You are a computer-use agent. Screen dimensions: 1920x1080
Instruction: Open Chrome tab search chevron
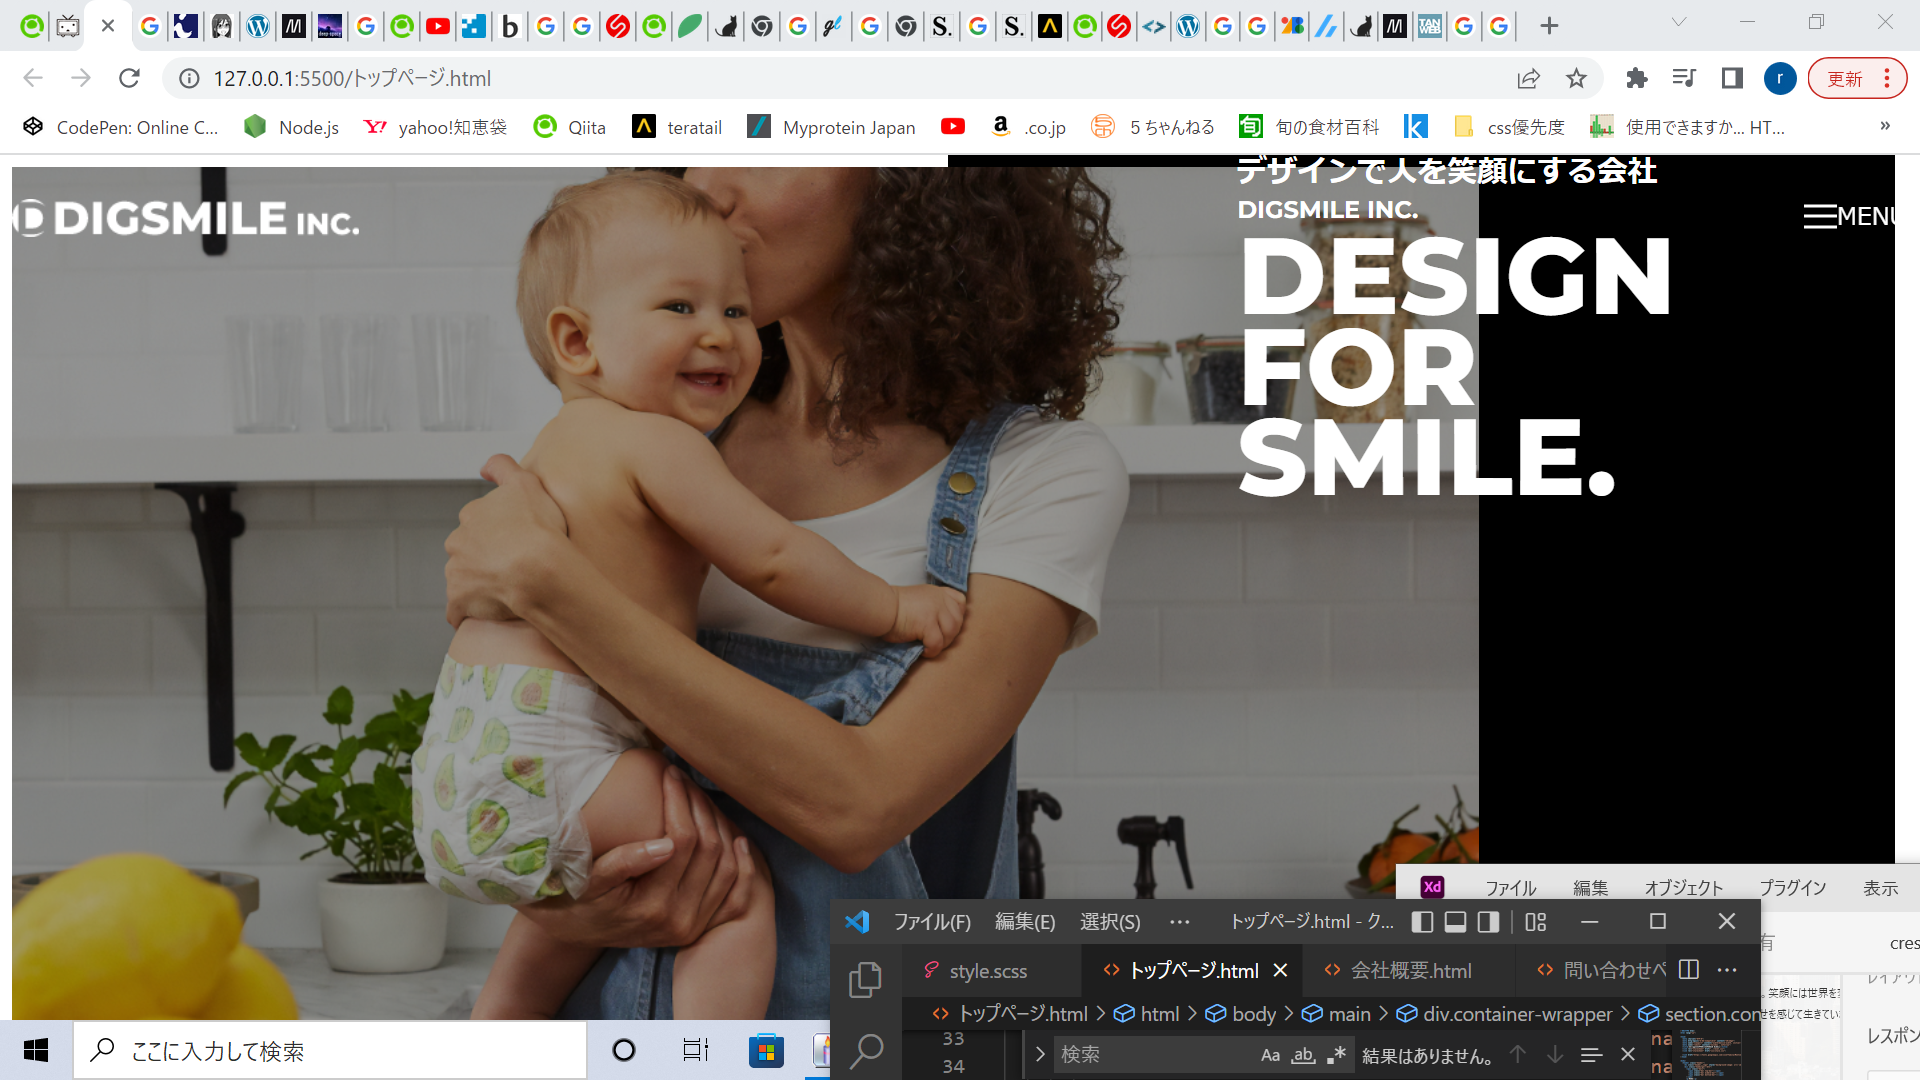click(1679, 22)
